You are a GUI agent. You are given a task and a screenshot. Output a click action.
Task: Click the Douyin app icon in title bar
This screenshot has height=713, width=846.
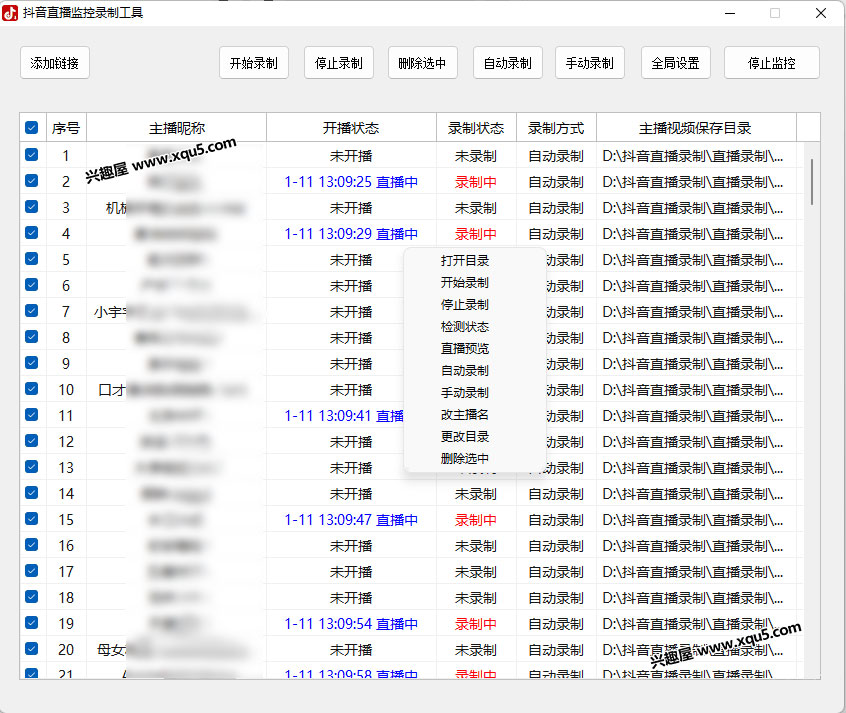pos(10,13)
